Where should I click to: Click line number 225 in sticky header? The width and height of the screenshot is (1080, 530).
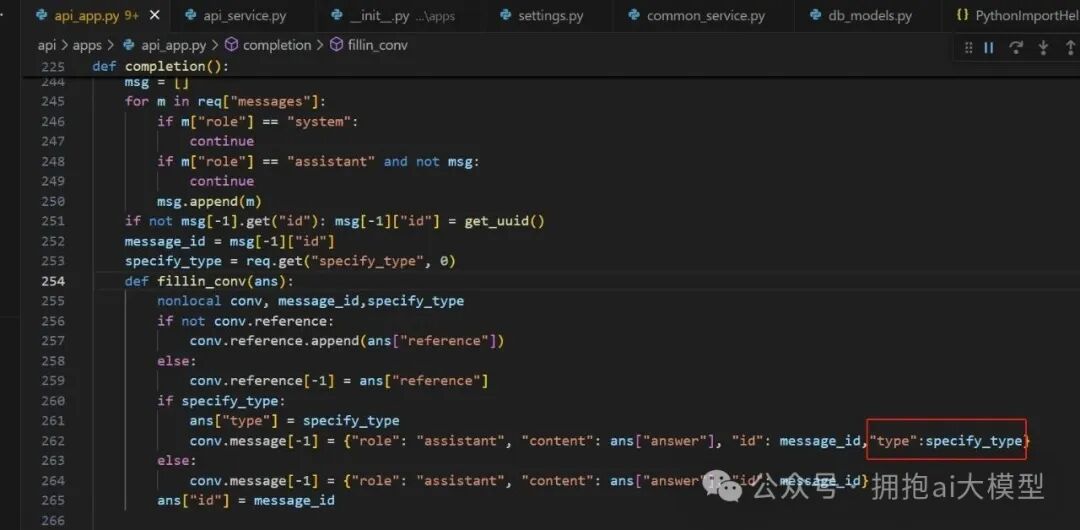(53, 67)
